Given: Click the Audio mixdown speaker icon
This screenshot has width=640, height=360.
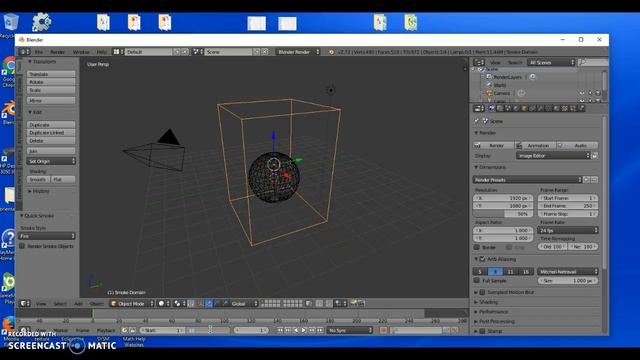Looking at the screenshot, I should pos(560,145).
